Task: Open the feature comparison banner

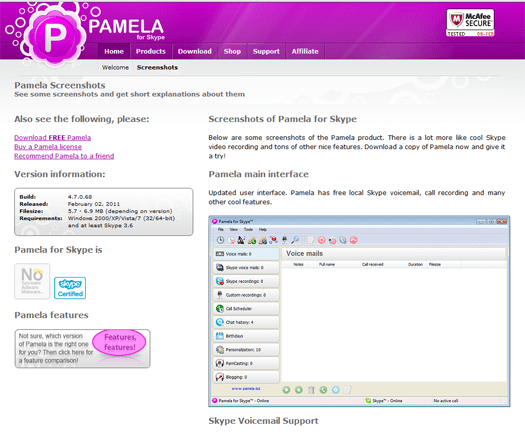Action: click(82, 349)
